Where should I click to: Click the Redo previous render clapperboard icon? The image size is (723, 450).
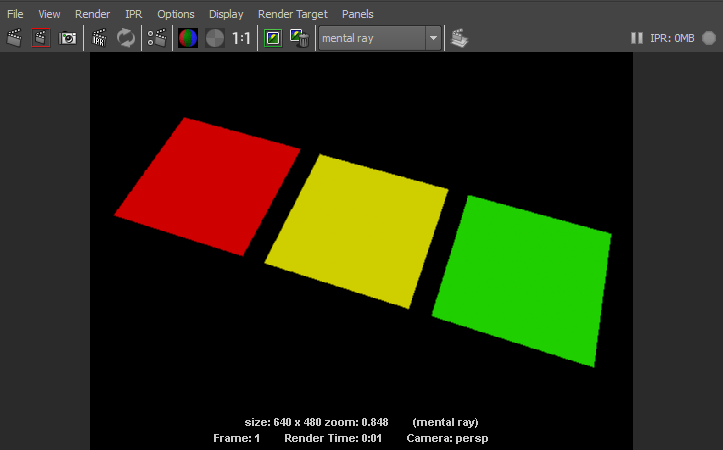click(14, 38)
